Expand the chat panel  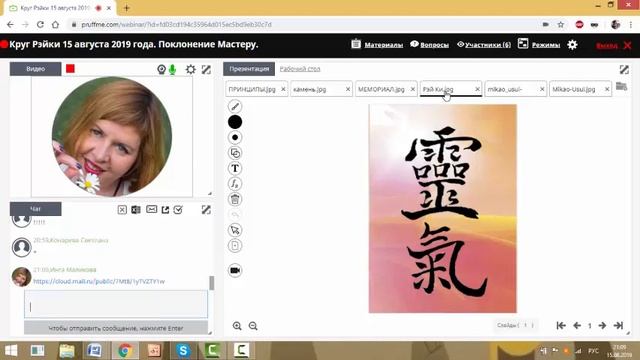206,210
